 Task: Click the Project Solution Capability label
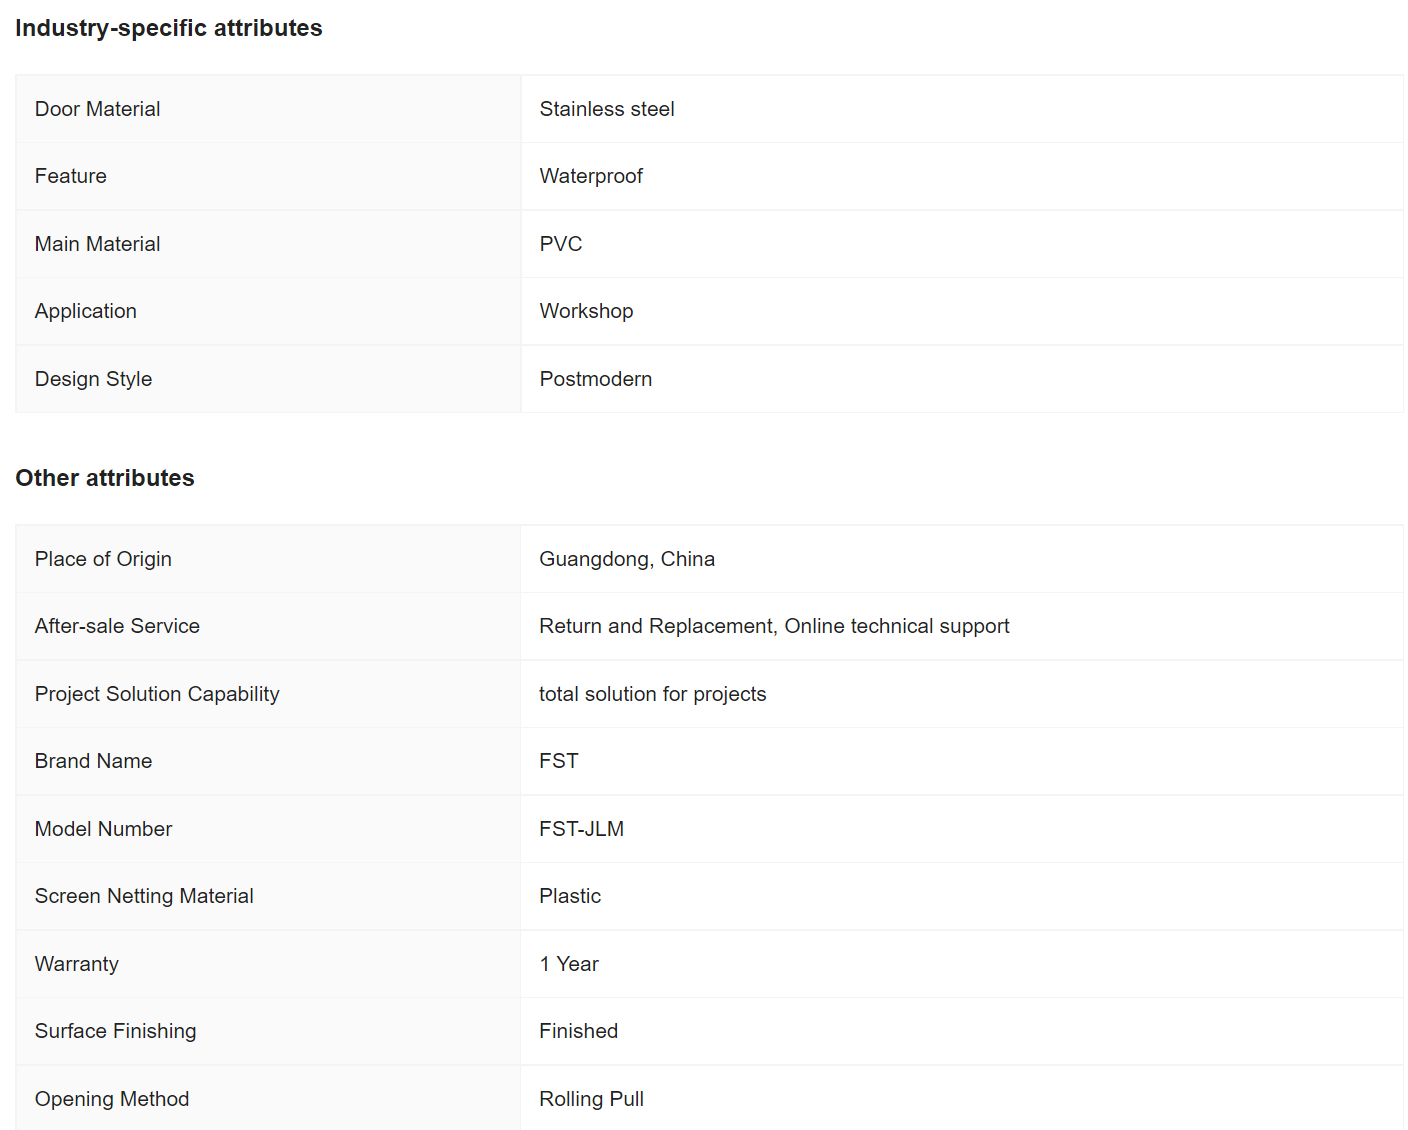pos(157,694)
